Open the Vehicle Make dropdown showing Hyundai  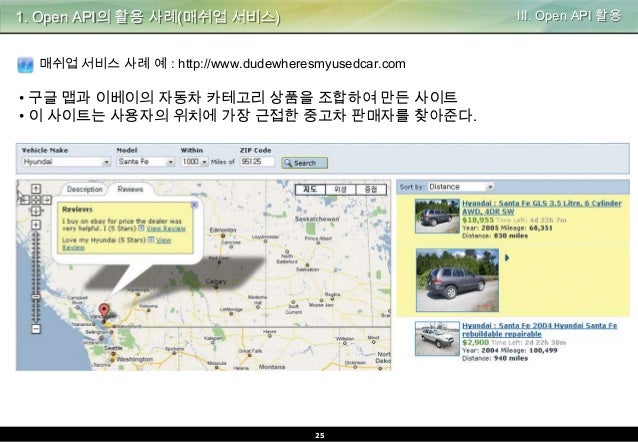[66, 162]
